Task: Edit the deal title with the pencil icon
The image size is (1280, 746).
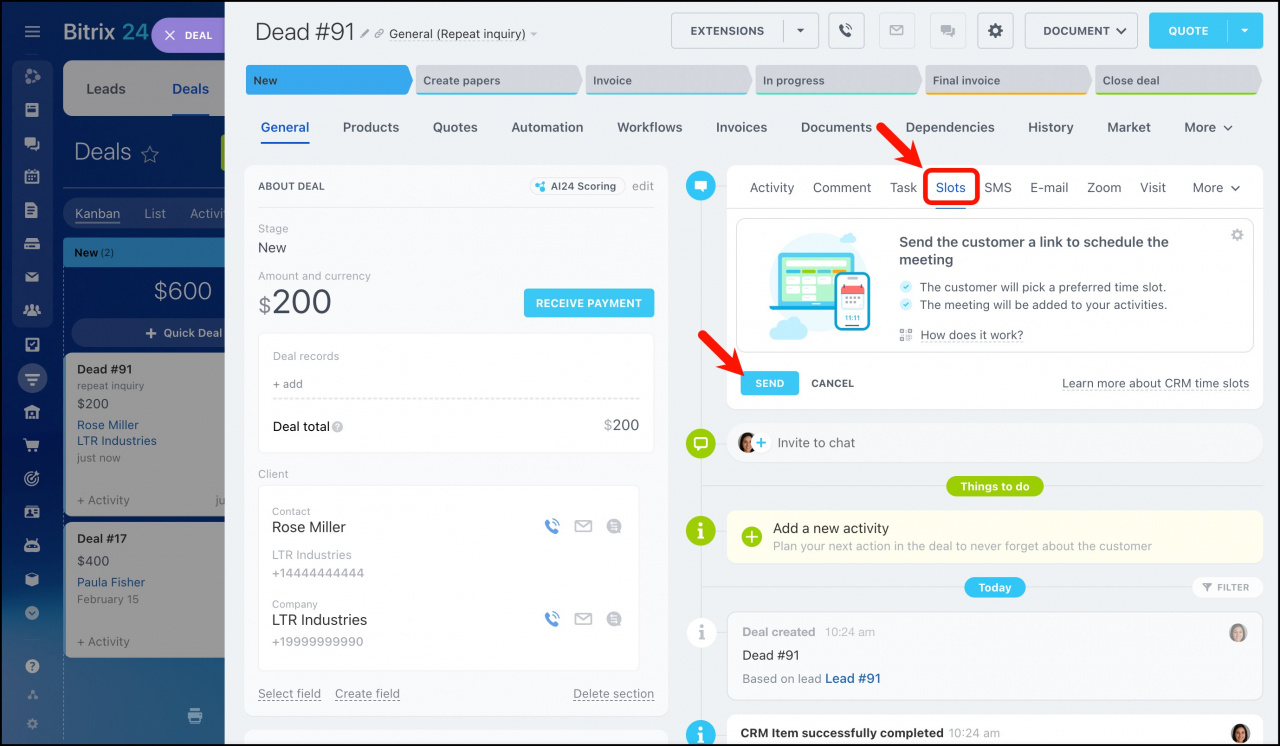Action: tap(365, 34)
